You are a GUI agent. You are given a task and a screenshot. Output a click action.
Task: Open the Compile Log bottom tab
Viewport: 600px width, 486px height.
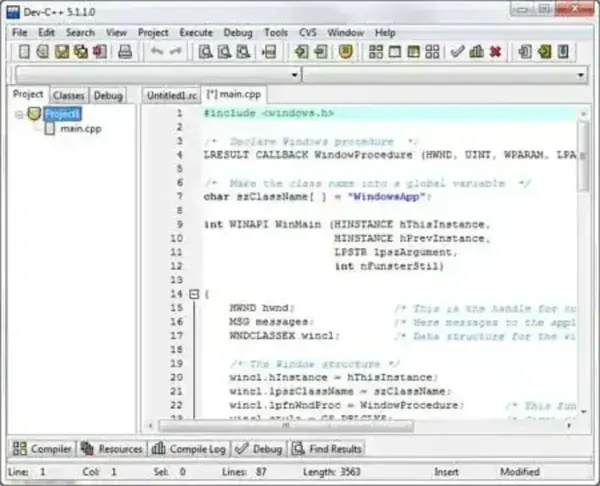189,448
